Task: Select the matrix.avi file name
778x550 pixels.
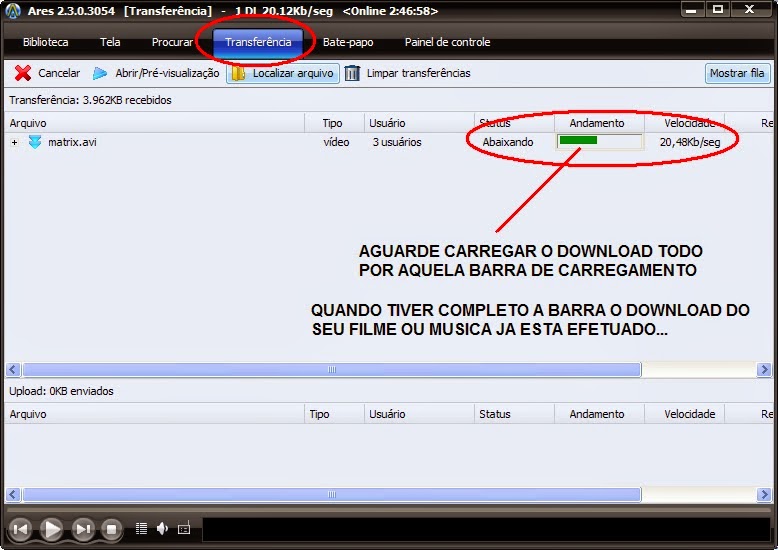Action: tap(72, 142)
